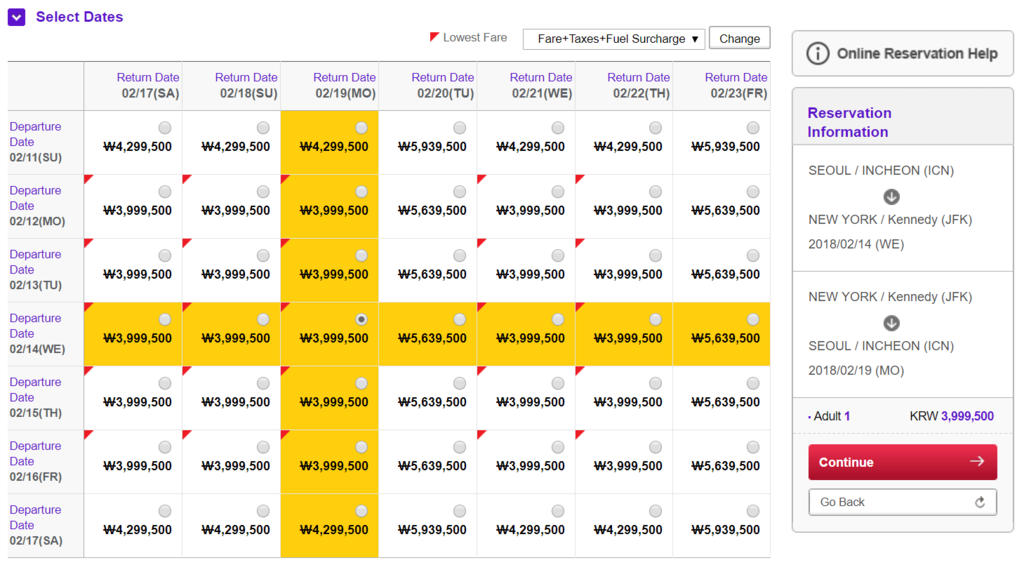
Task: Click the 2018/02/19 (MO) return date text
Action: (856, 370)
